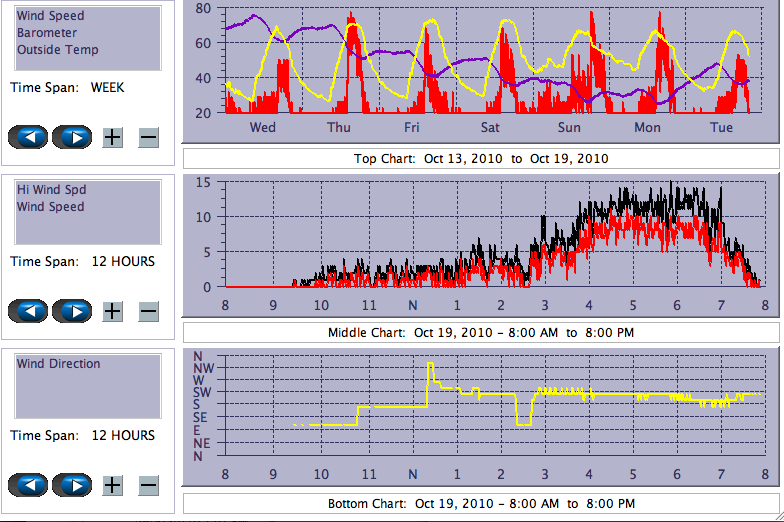Increase middle chart time span with plus

click(113, 311)
